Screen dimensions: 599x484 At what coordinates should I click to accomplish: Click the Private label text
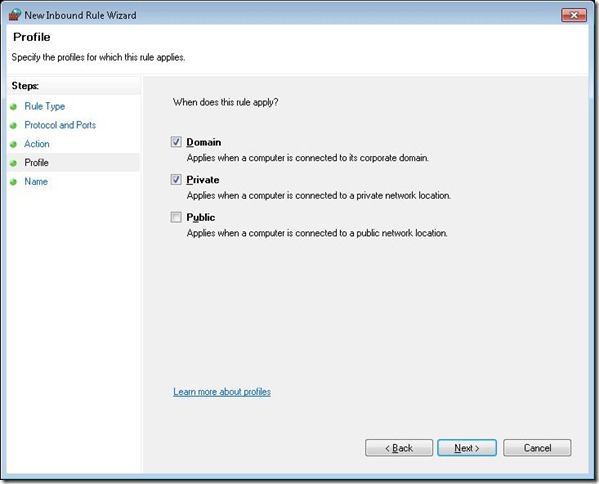[203, 180]
